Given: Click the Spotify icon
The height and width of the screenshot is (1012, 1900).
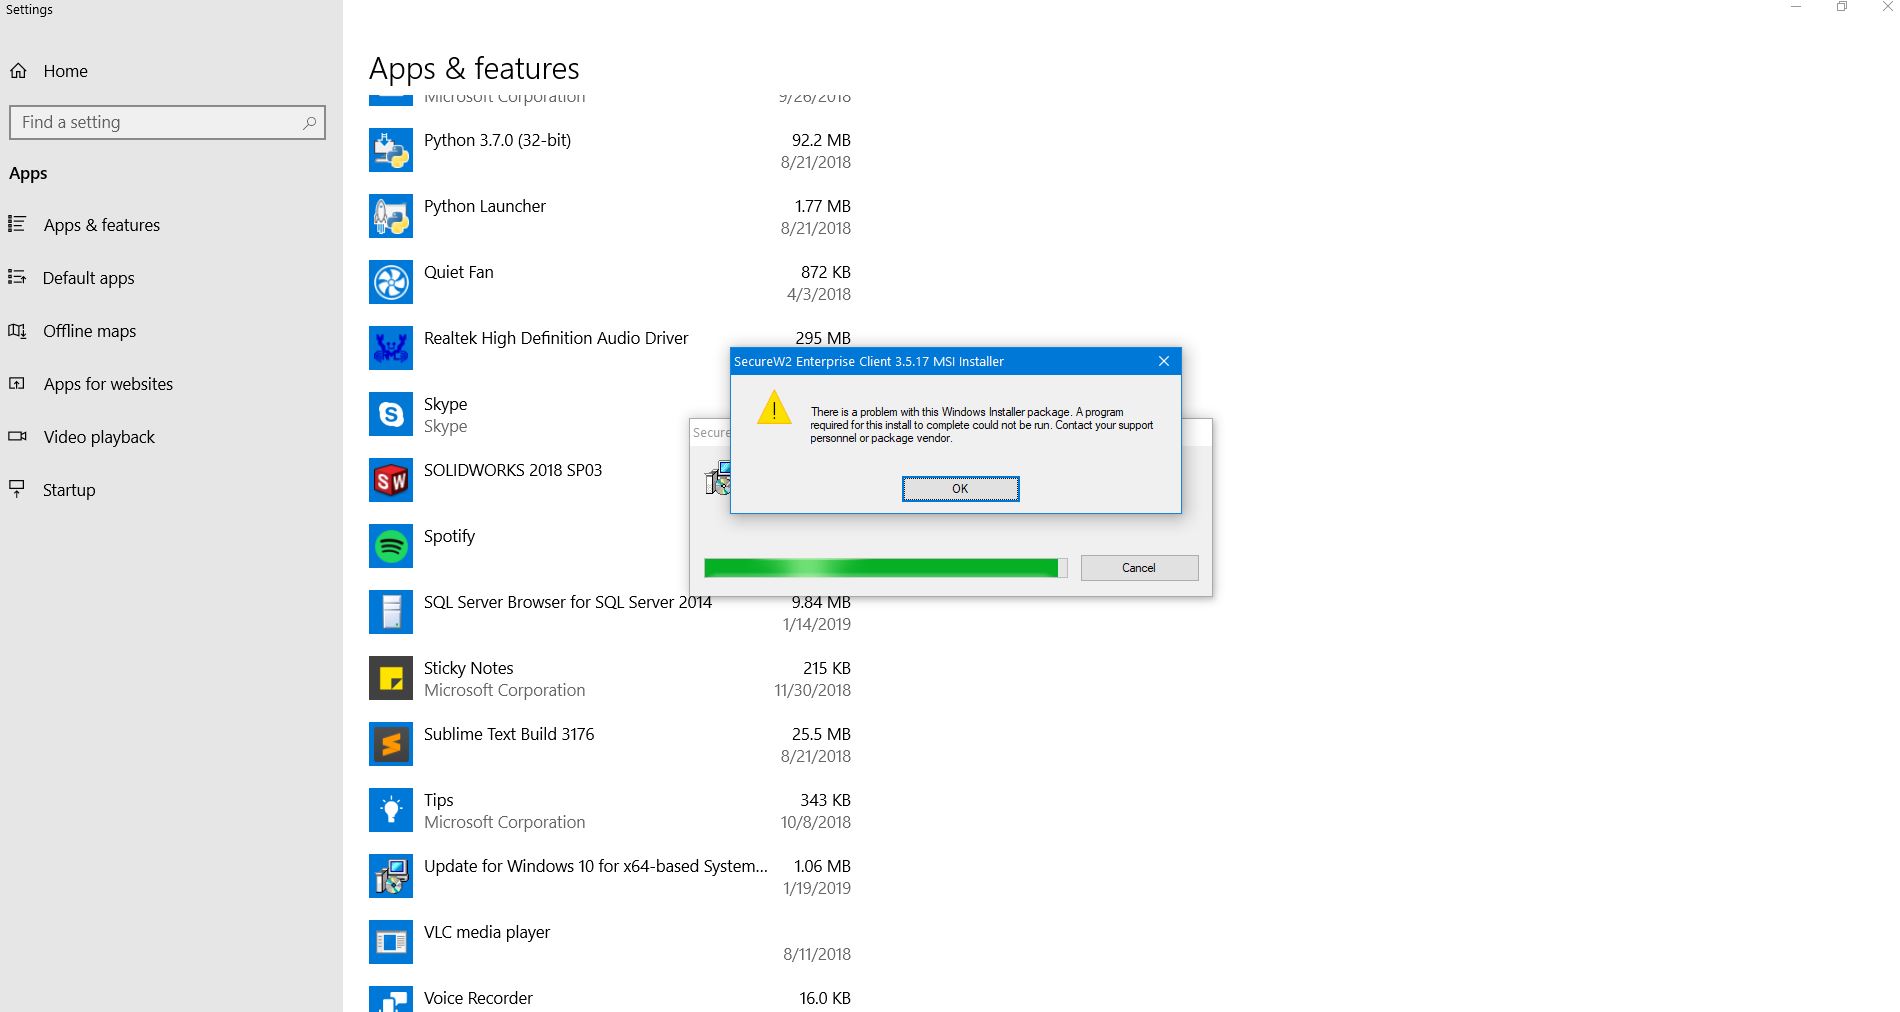Looking at the screenshot, I should [x=390, y=546].
